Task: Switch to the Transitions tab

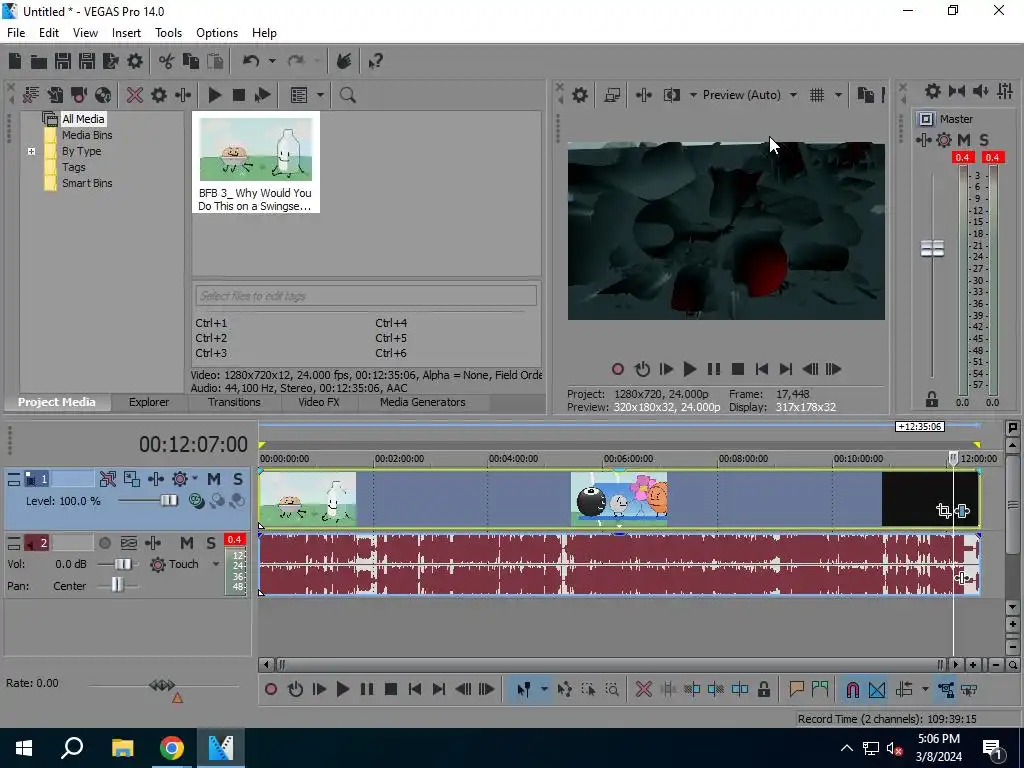Action: tap(234, 402)
